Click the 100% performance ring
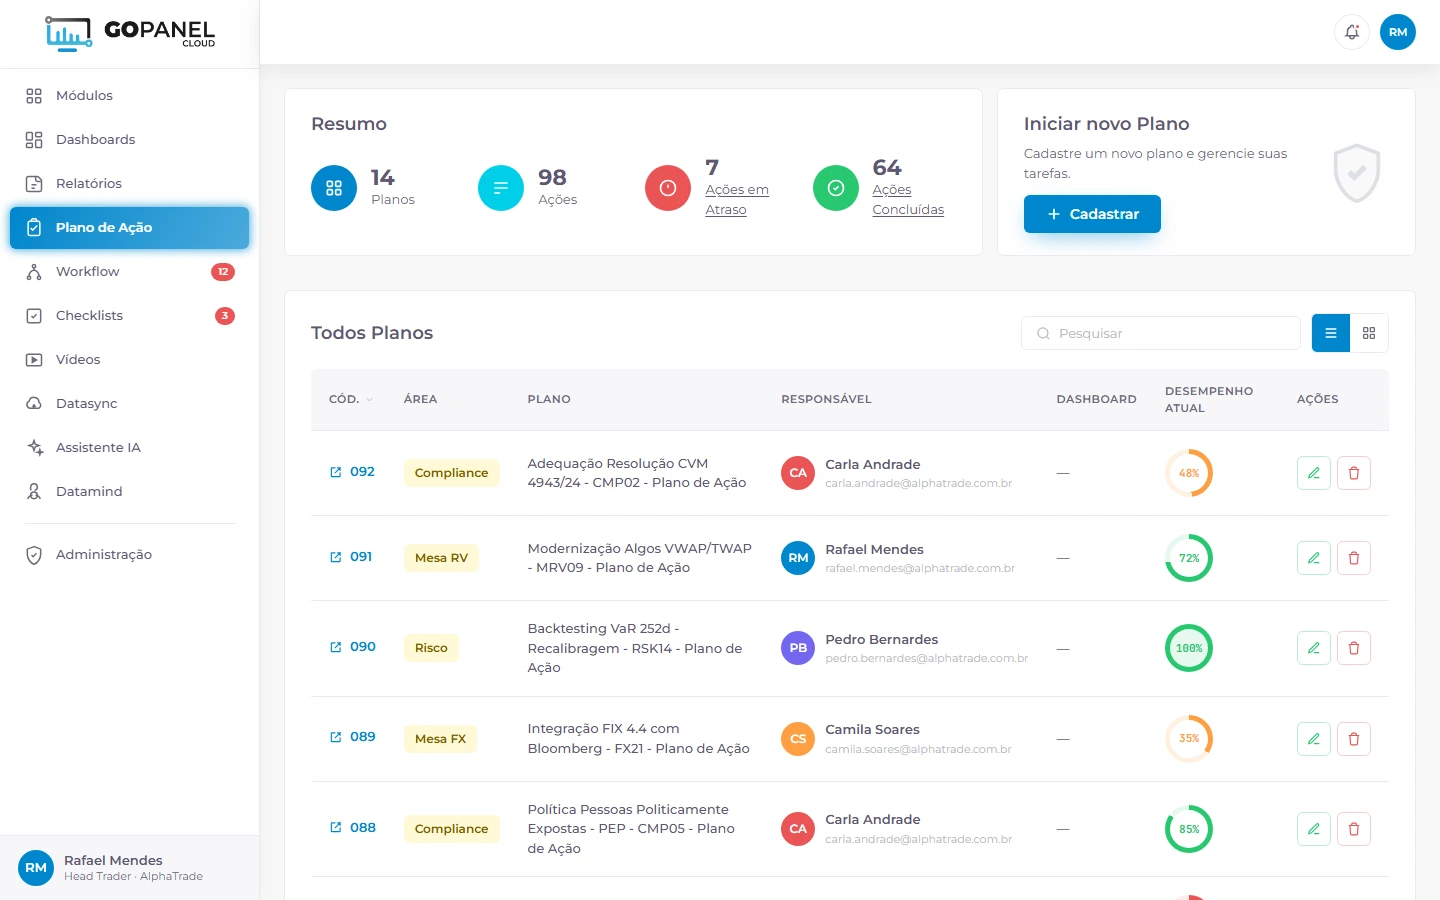The image size is (1440, 900). click(1189, 648)
